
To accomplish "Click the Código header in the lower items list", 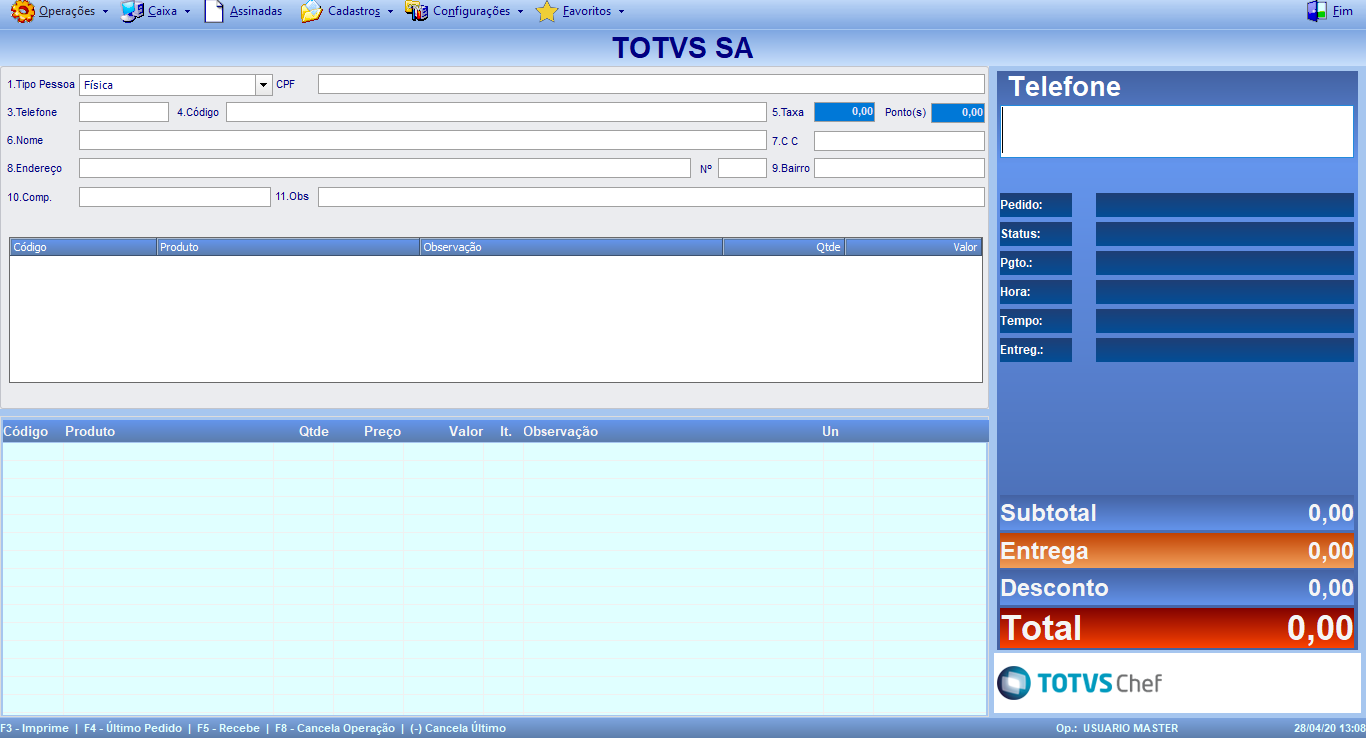I will pos(26,431).
